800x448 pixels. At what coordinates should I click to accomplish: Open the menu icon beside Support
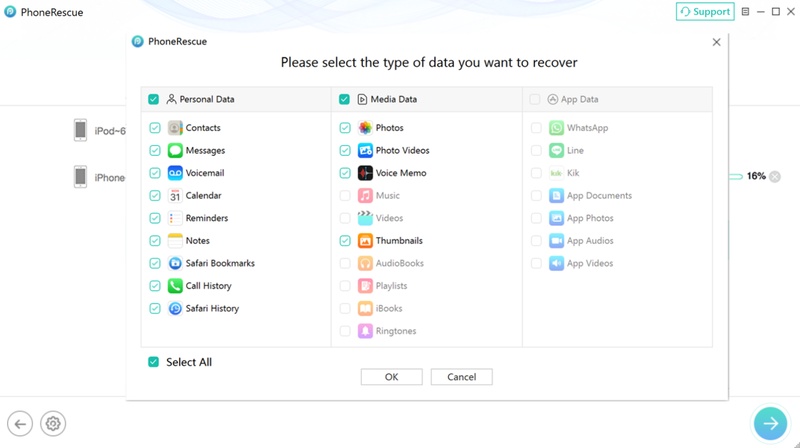coord(745,11)
